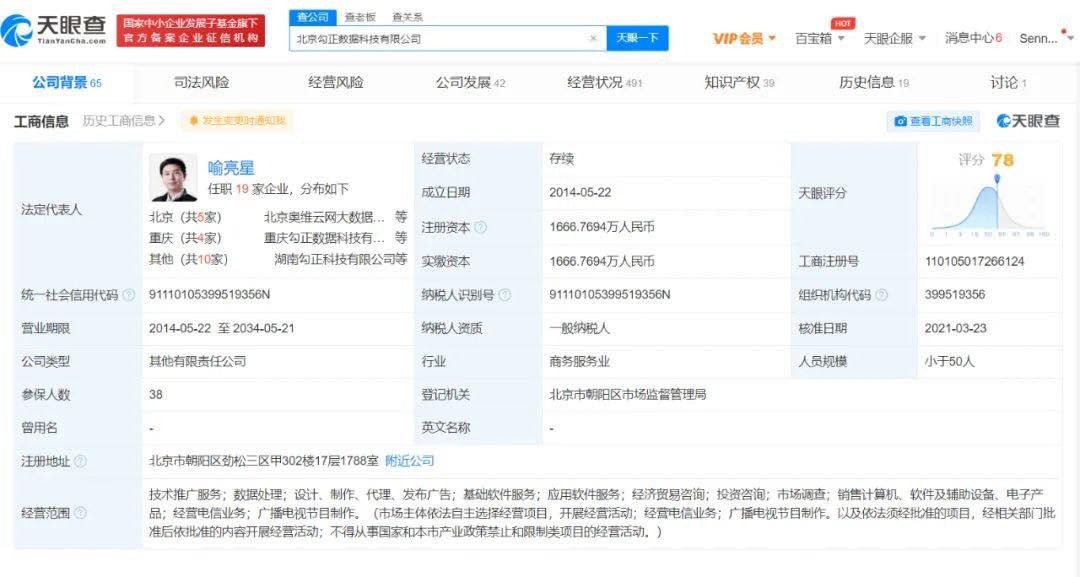Click the registration number 110105017266124

point(974,262)
